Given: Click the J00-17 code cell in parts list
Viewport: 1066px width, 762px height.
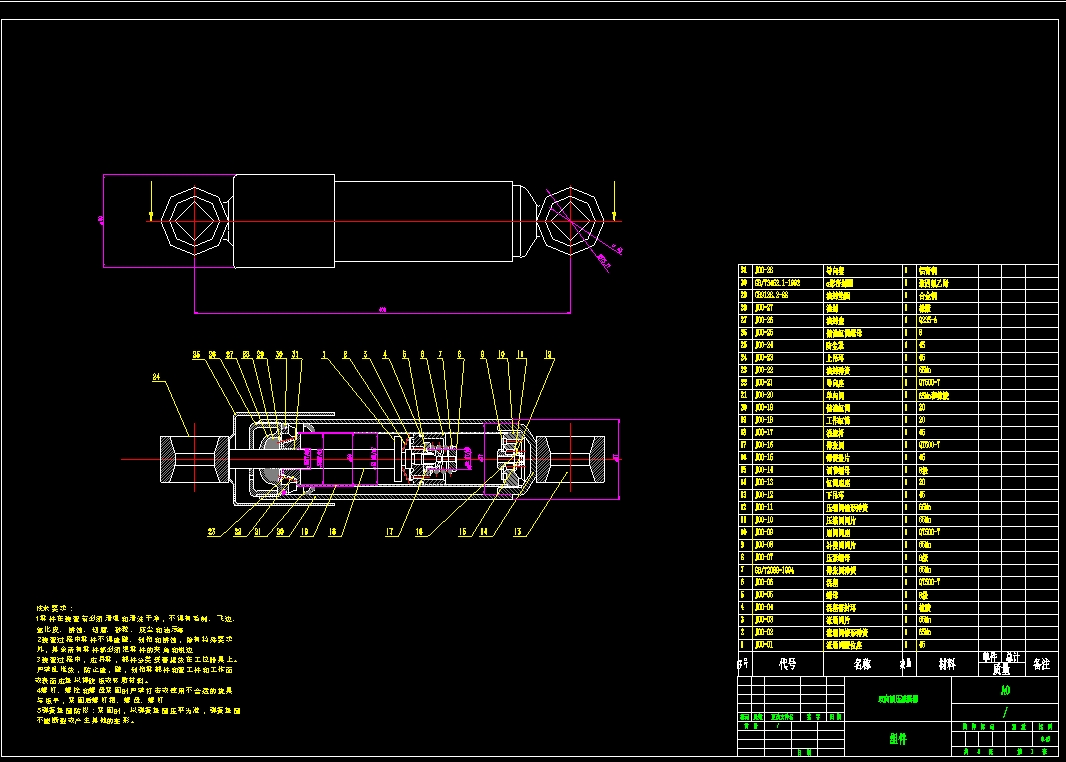Looking at the screenshot, I should (x=763, y=432).
